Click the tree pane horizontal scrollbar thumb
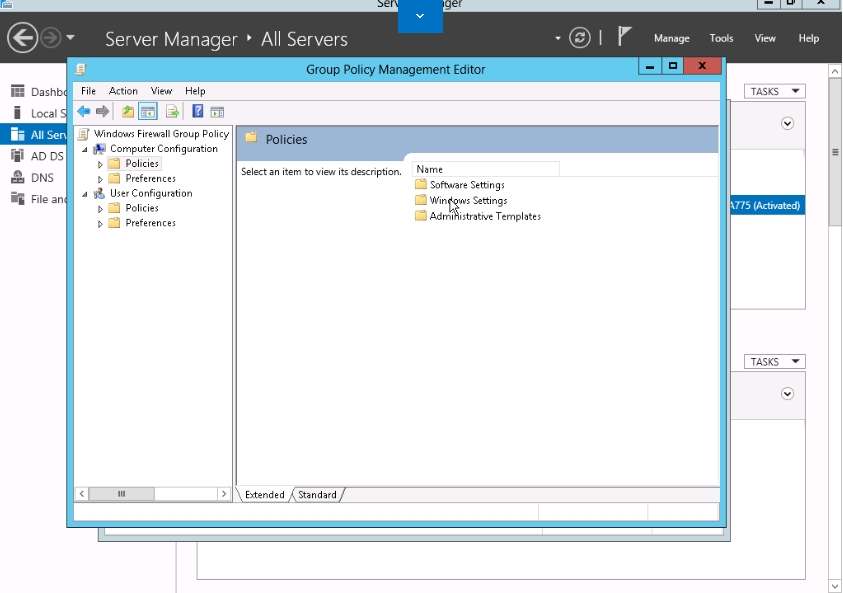 click(122, 494)
